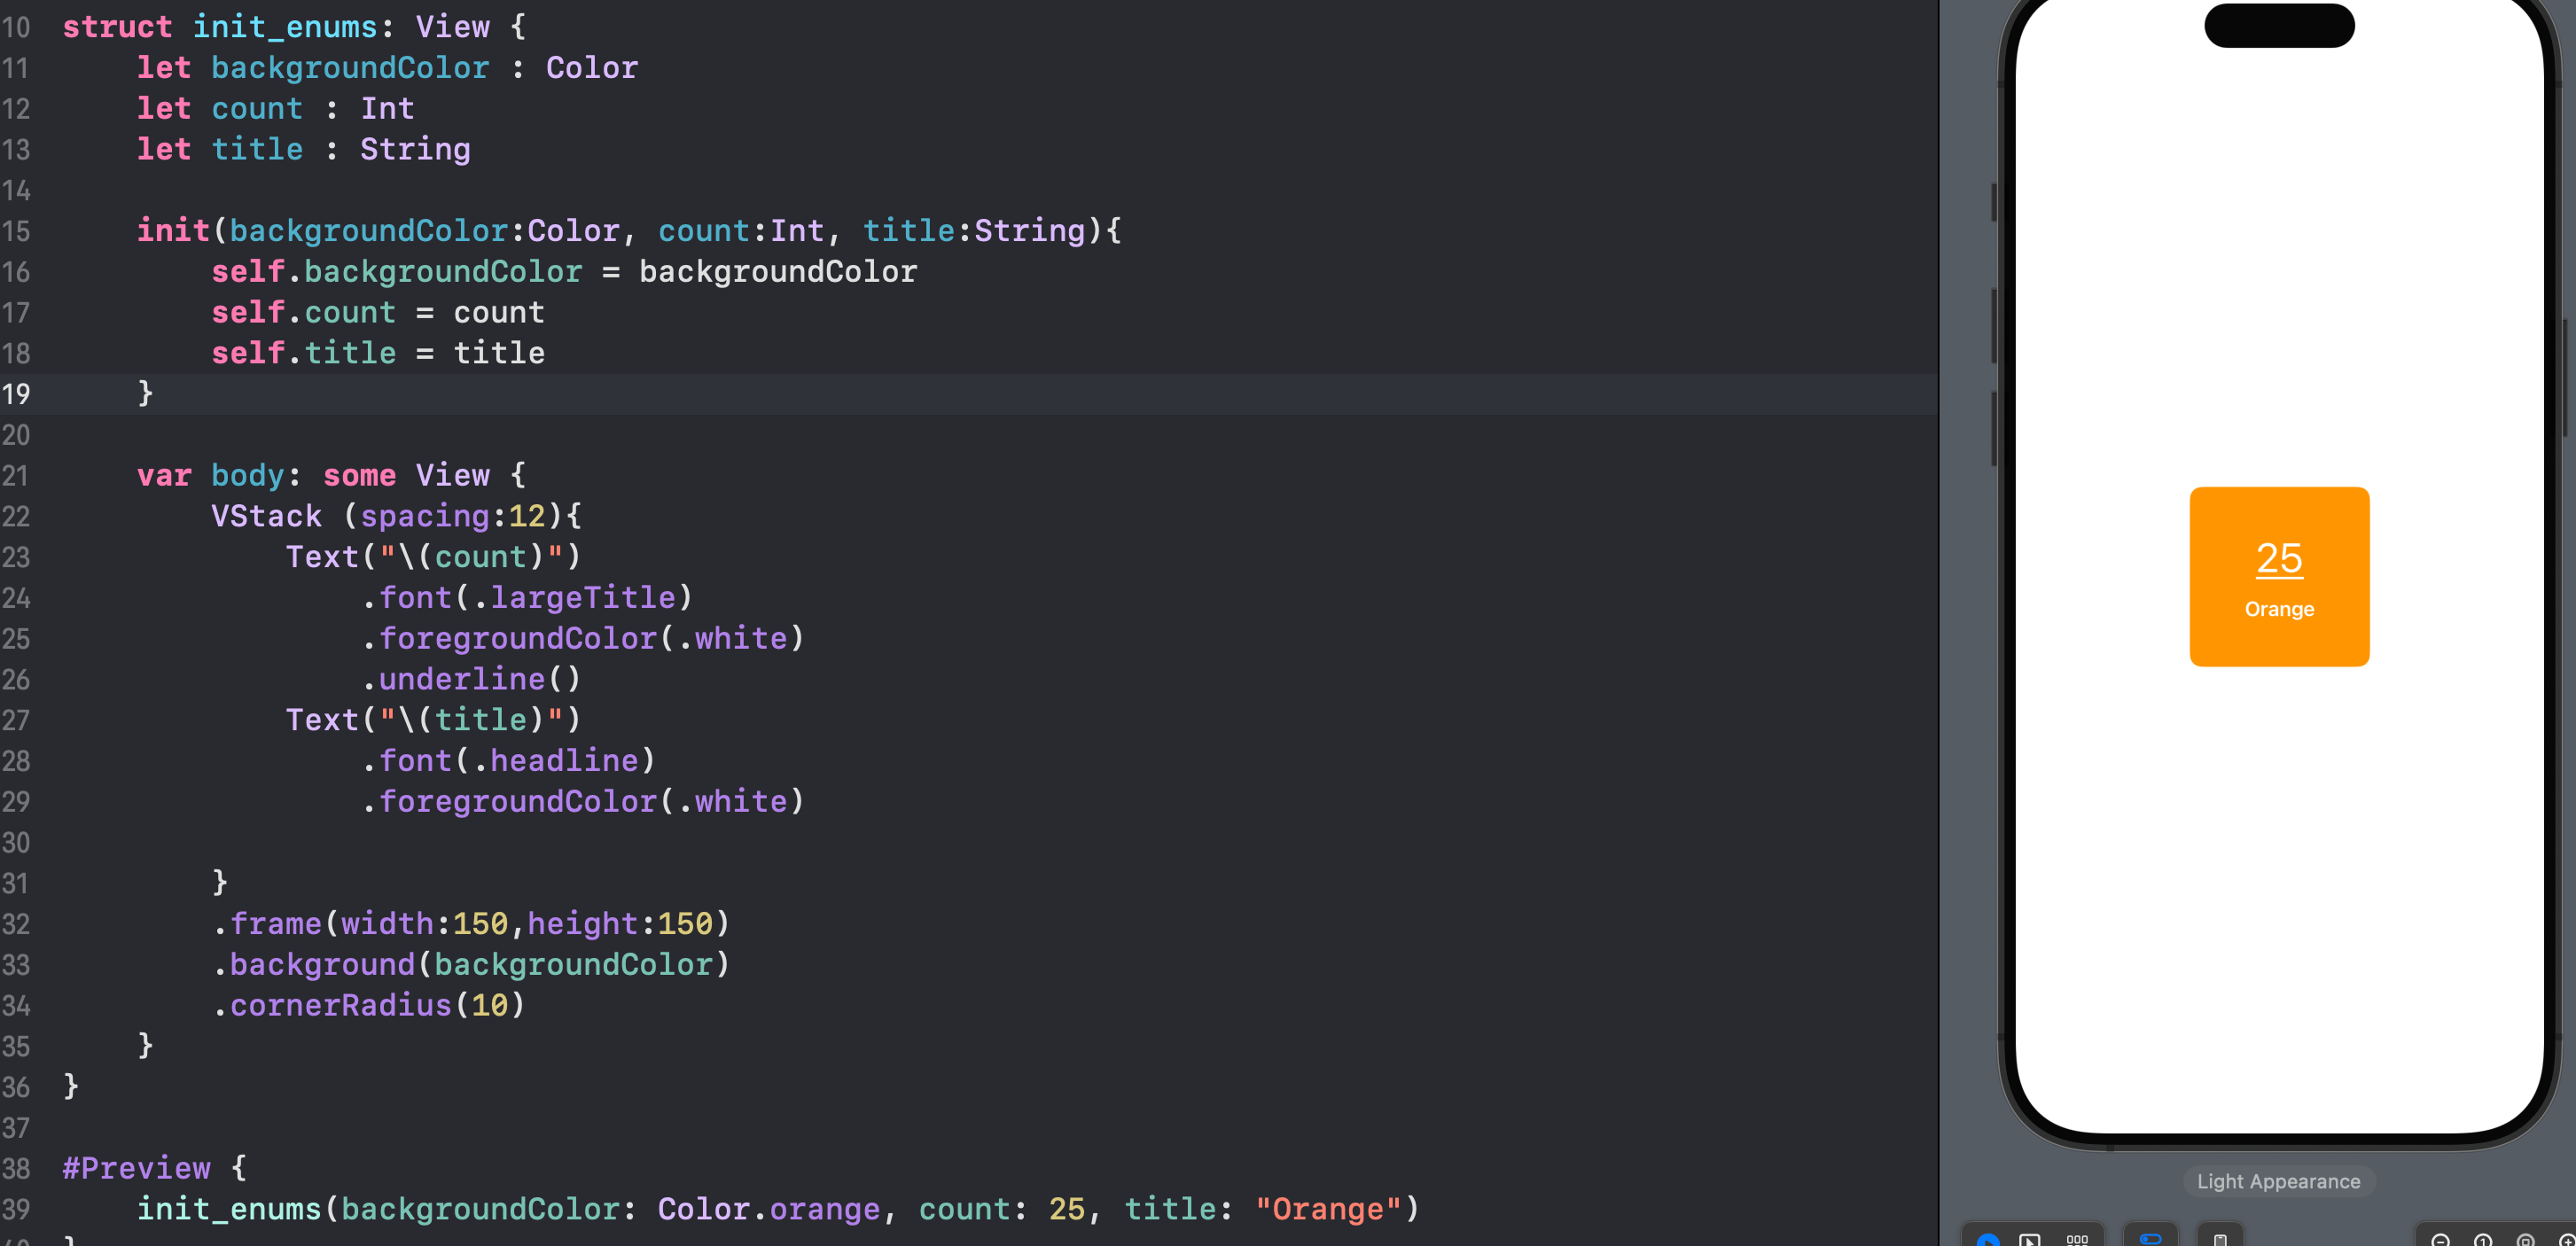Click the 'let count : Int' line
Image resolution: width=2576 pixels, height=1246 pixels.
[x=275, y=108]
